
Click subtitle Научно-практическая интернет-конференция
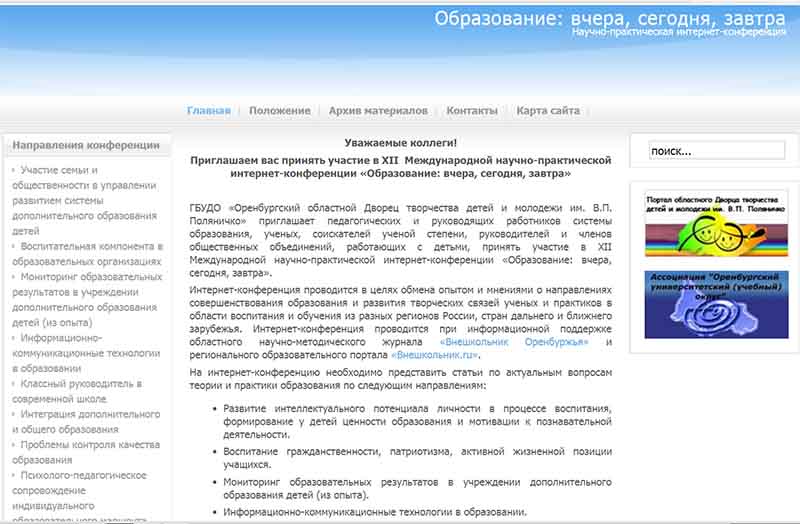[x=679, y=32]
